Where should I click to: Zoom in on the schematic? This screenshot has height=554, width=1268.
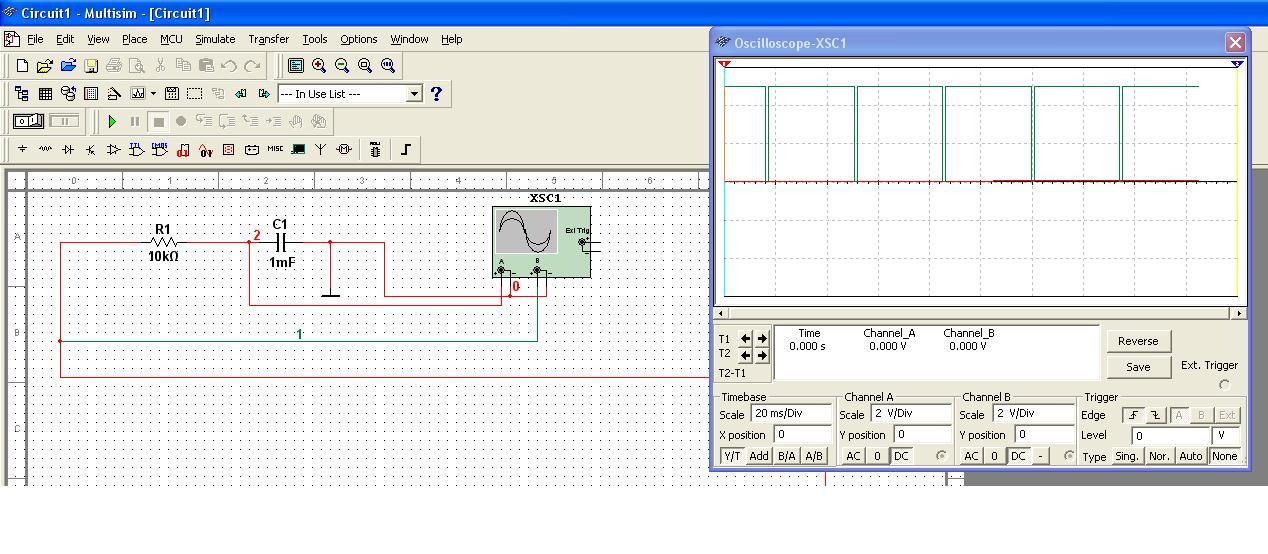coord(319,66)
